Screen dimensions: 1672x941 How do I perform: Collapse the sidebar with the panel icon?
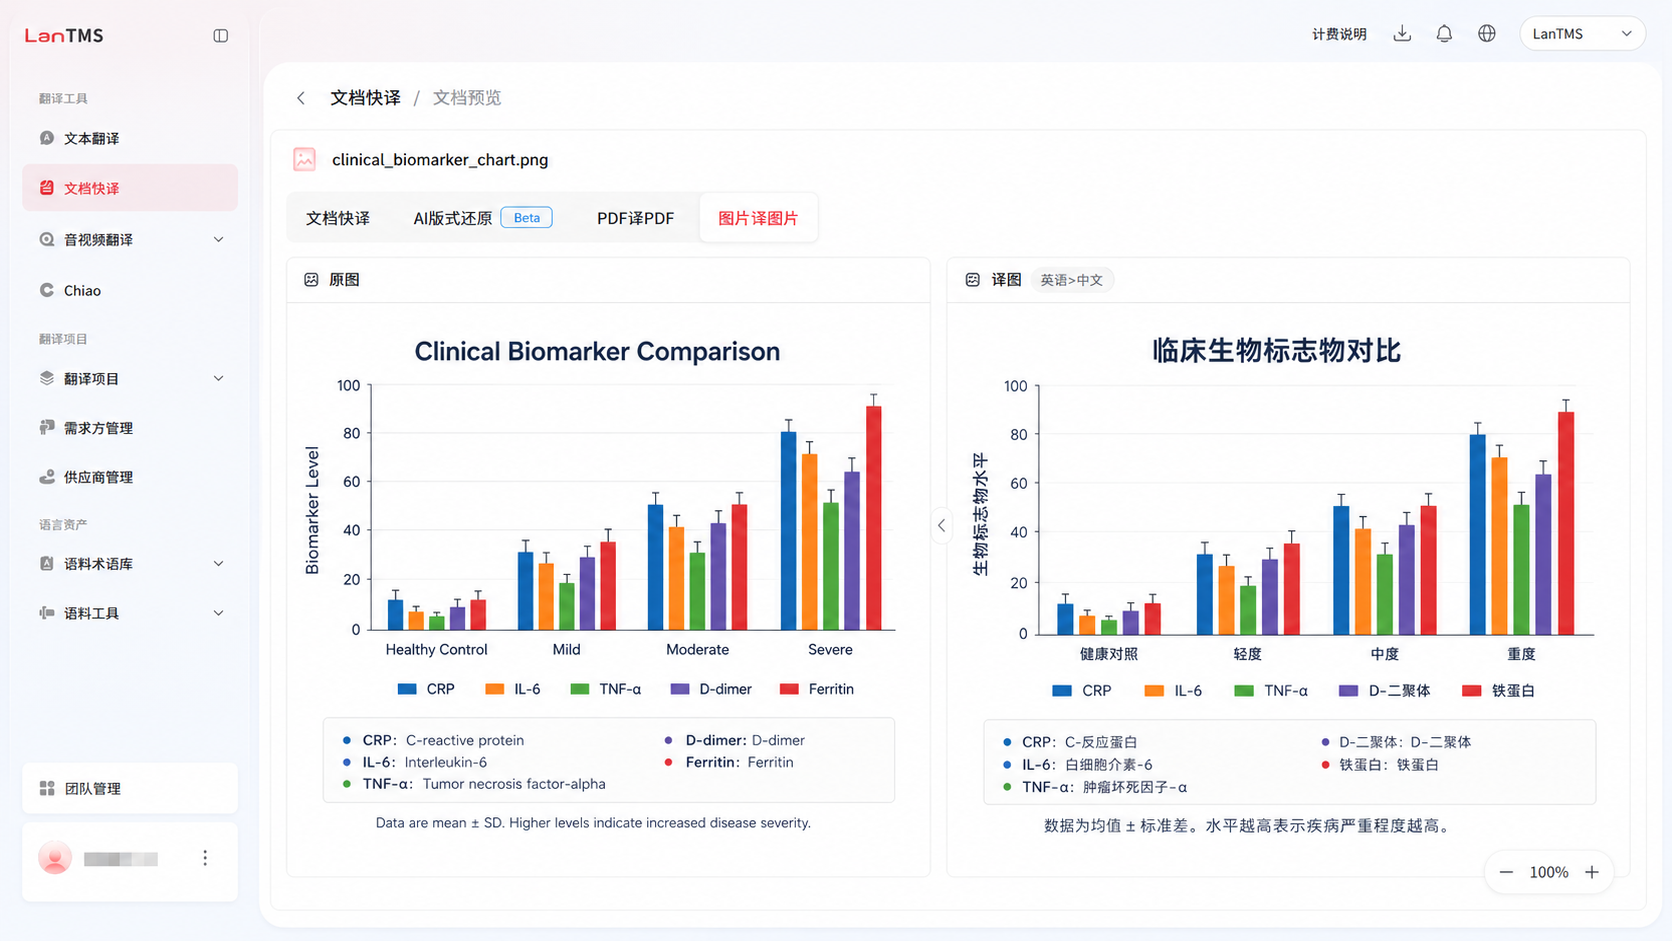pos(221,36)
